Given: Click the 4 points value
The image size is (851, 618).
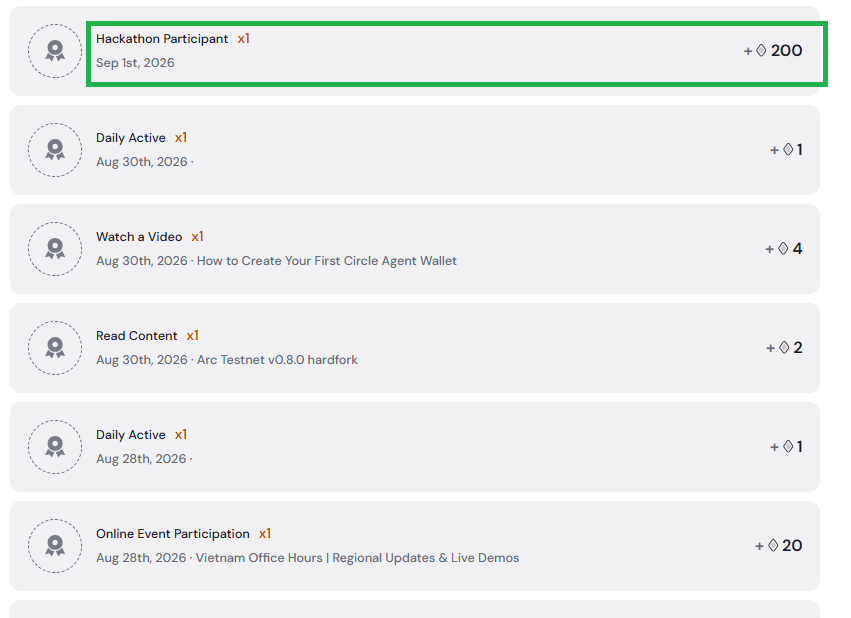Looking at the screenshot, I should point(797,249).
